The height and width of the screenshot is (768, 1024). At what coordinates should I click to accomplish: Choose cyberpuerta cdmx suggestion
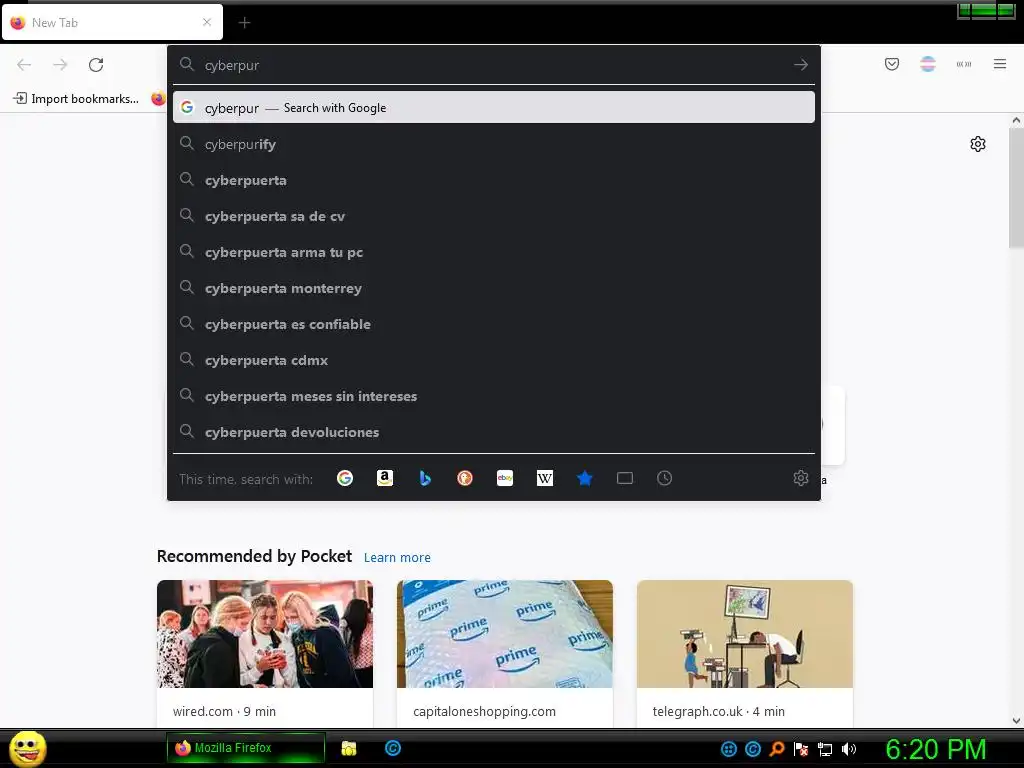[494, 360]
